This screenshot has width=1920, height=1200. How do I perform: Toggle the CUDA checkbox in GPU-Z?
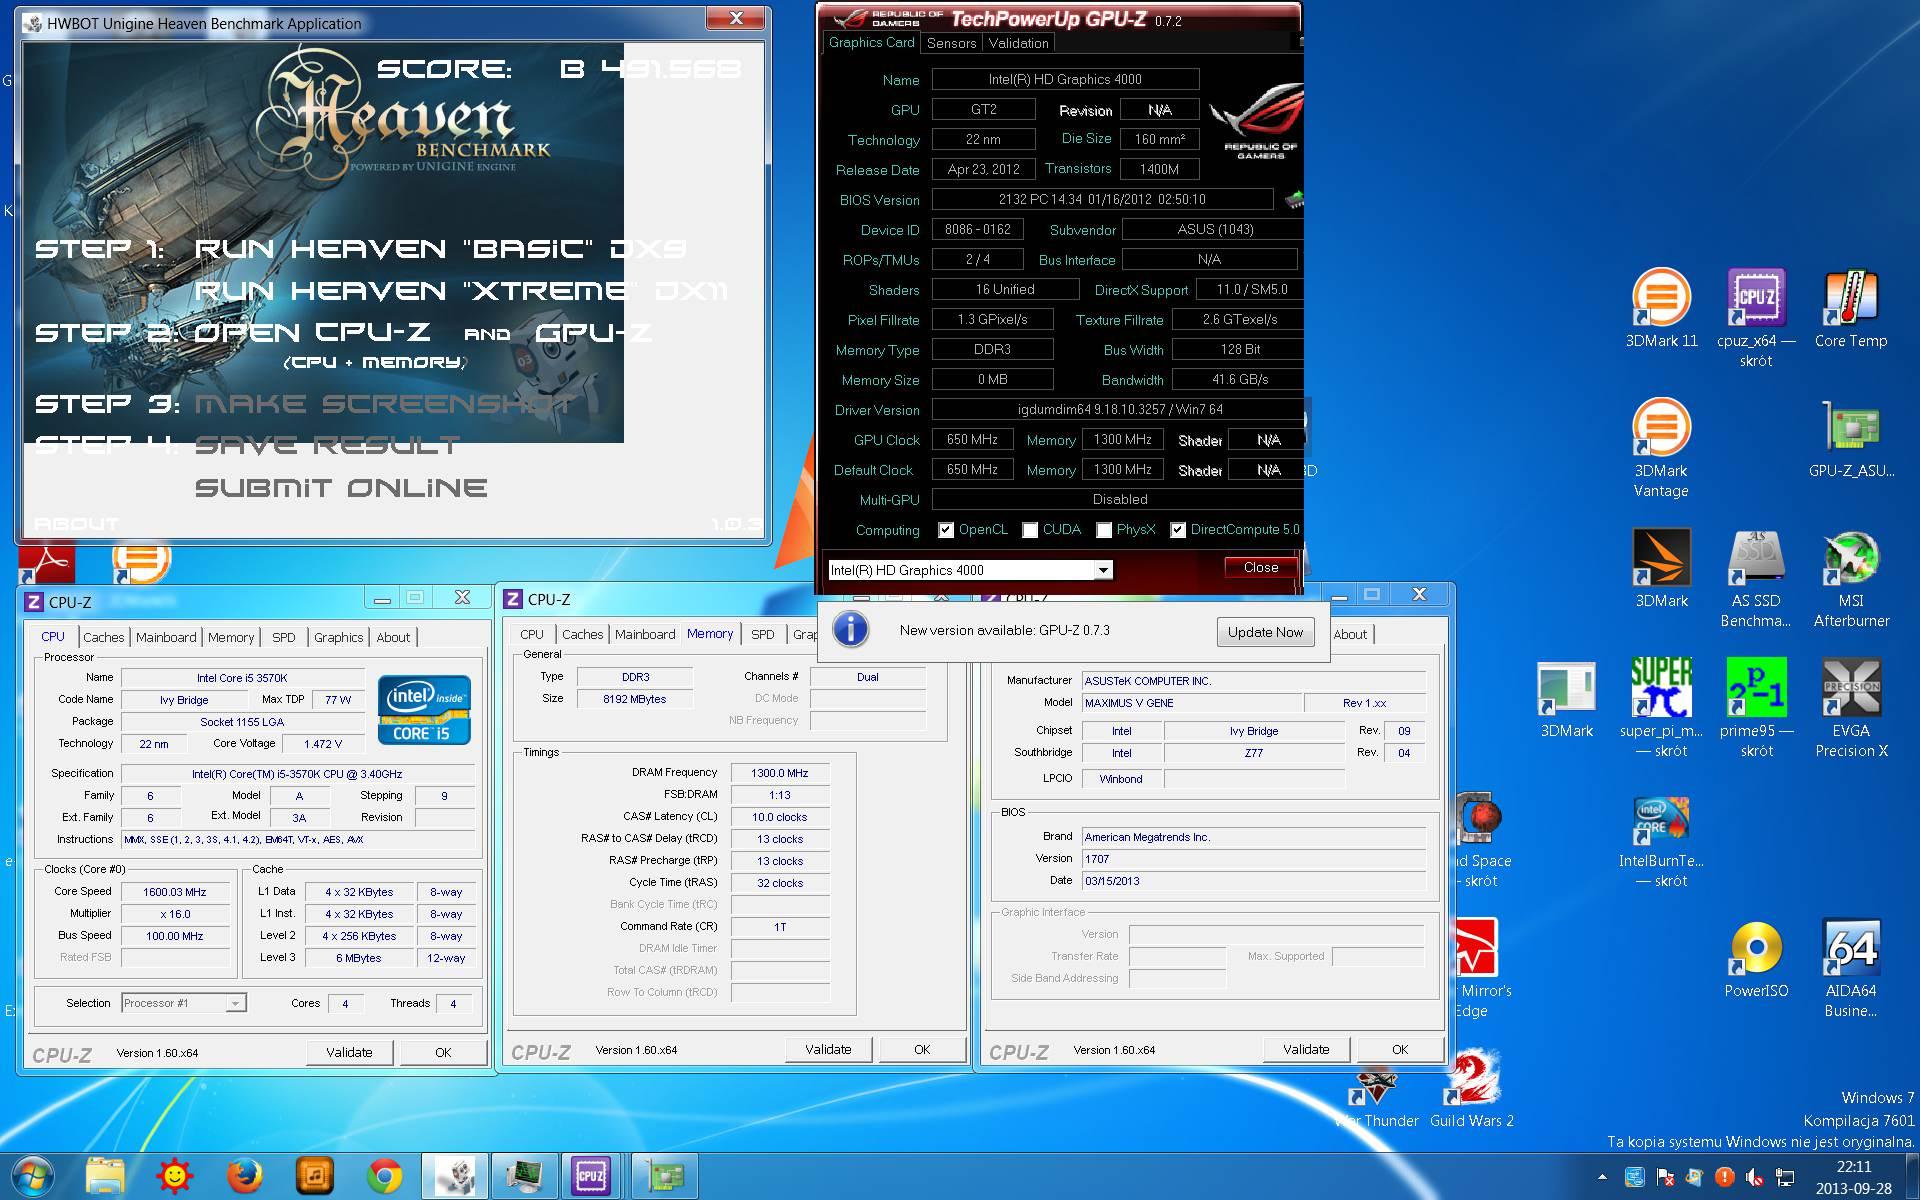[x=1030, y=530]
